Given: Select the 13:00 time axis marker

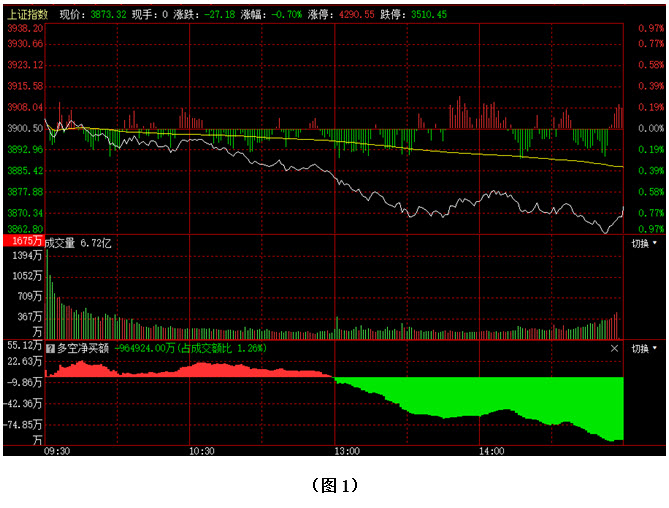Looking at the screenshot, I should coord(346,451).
